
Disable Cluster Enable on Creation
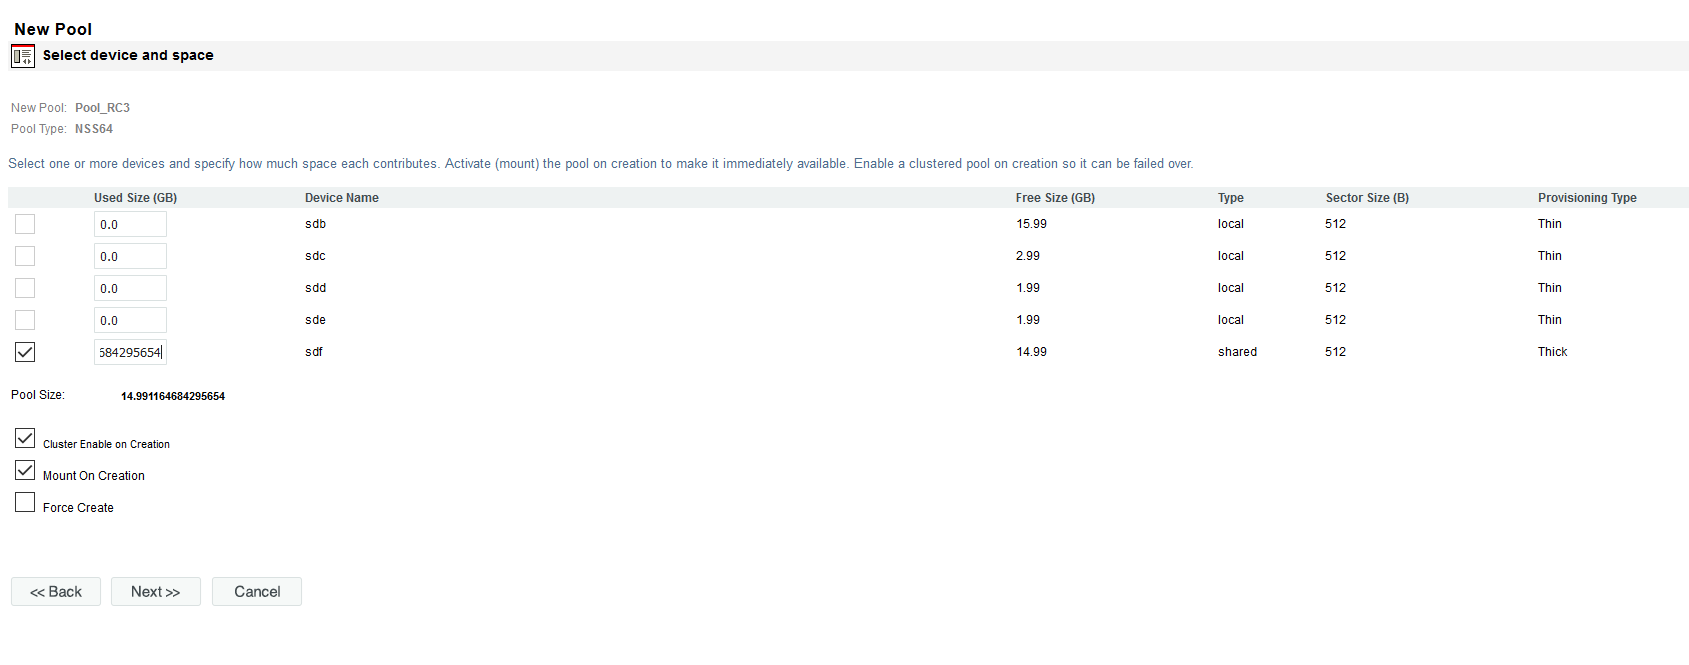[x=25, y=438]
